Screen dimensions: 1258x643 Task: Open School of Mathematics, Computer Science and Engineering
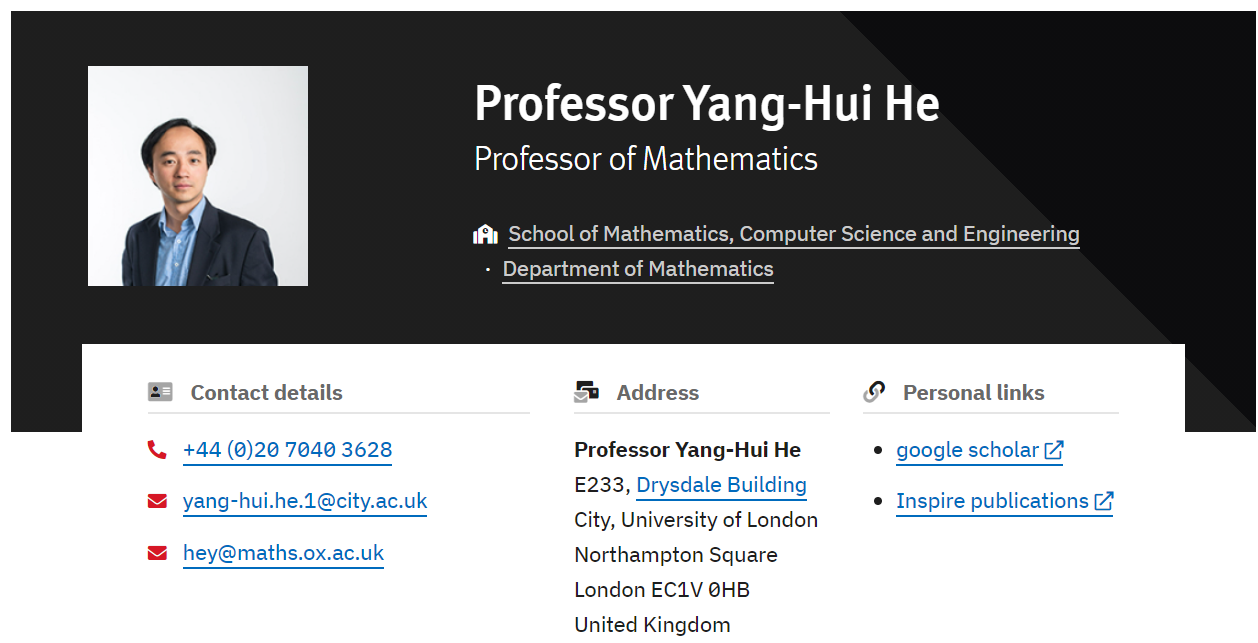[x=793, y=234]
